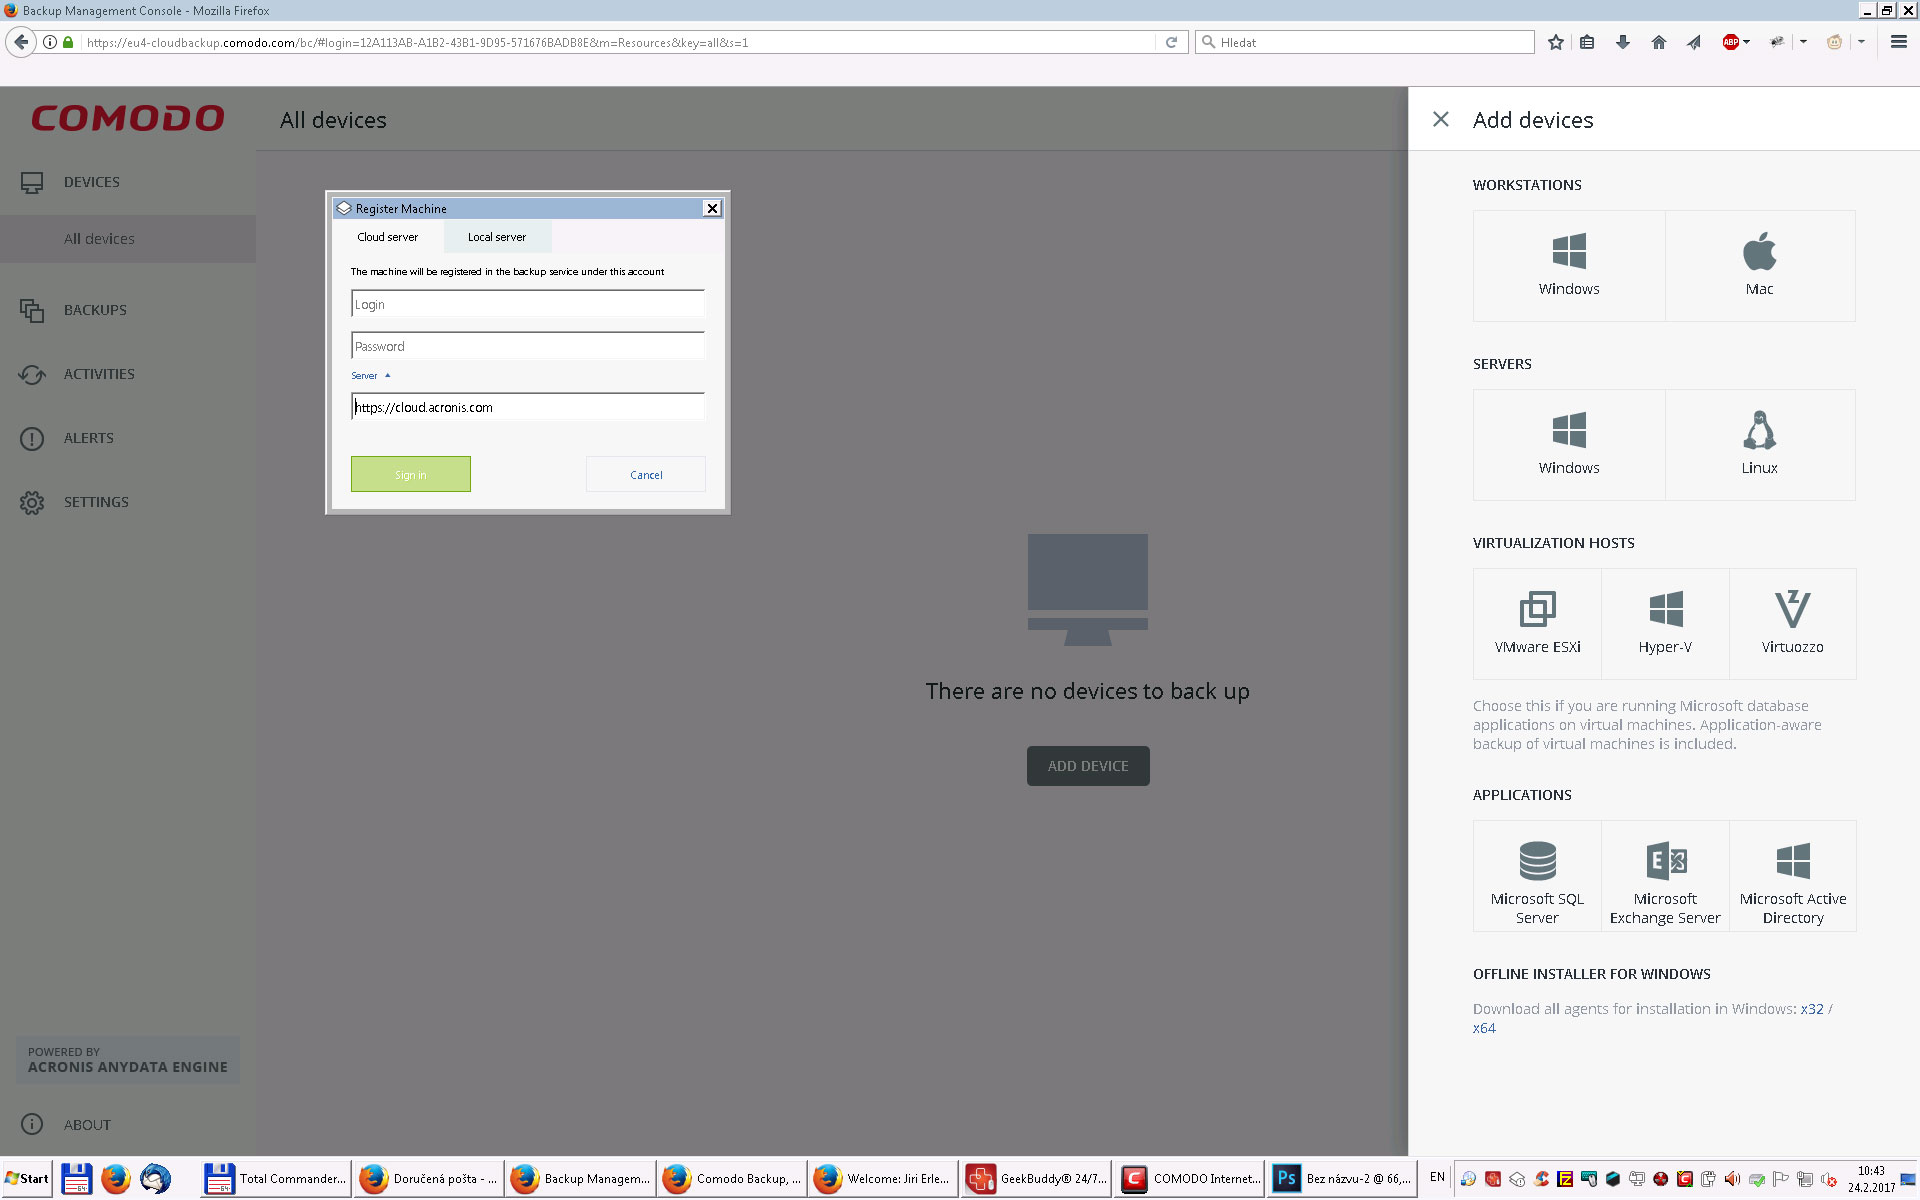Click the Sign in button
Screen dimensions: 1920x1200
click(411, 474)
